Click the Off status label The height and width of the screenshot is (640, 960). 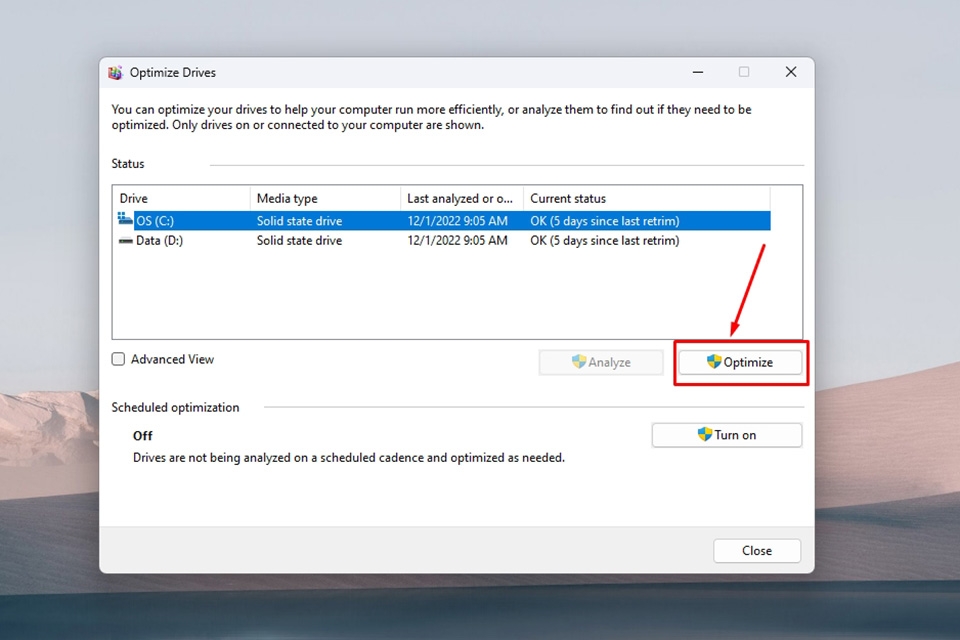142,435
